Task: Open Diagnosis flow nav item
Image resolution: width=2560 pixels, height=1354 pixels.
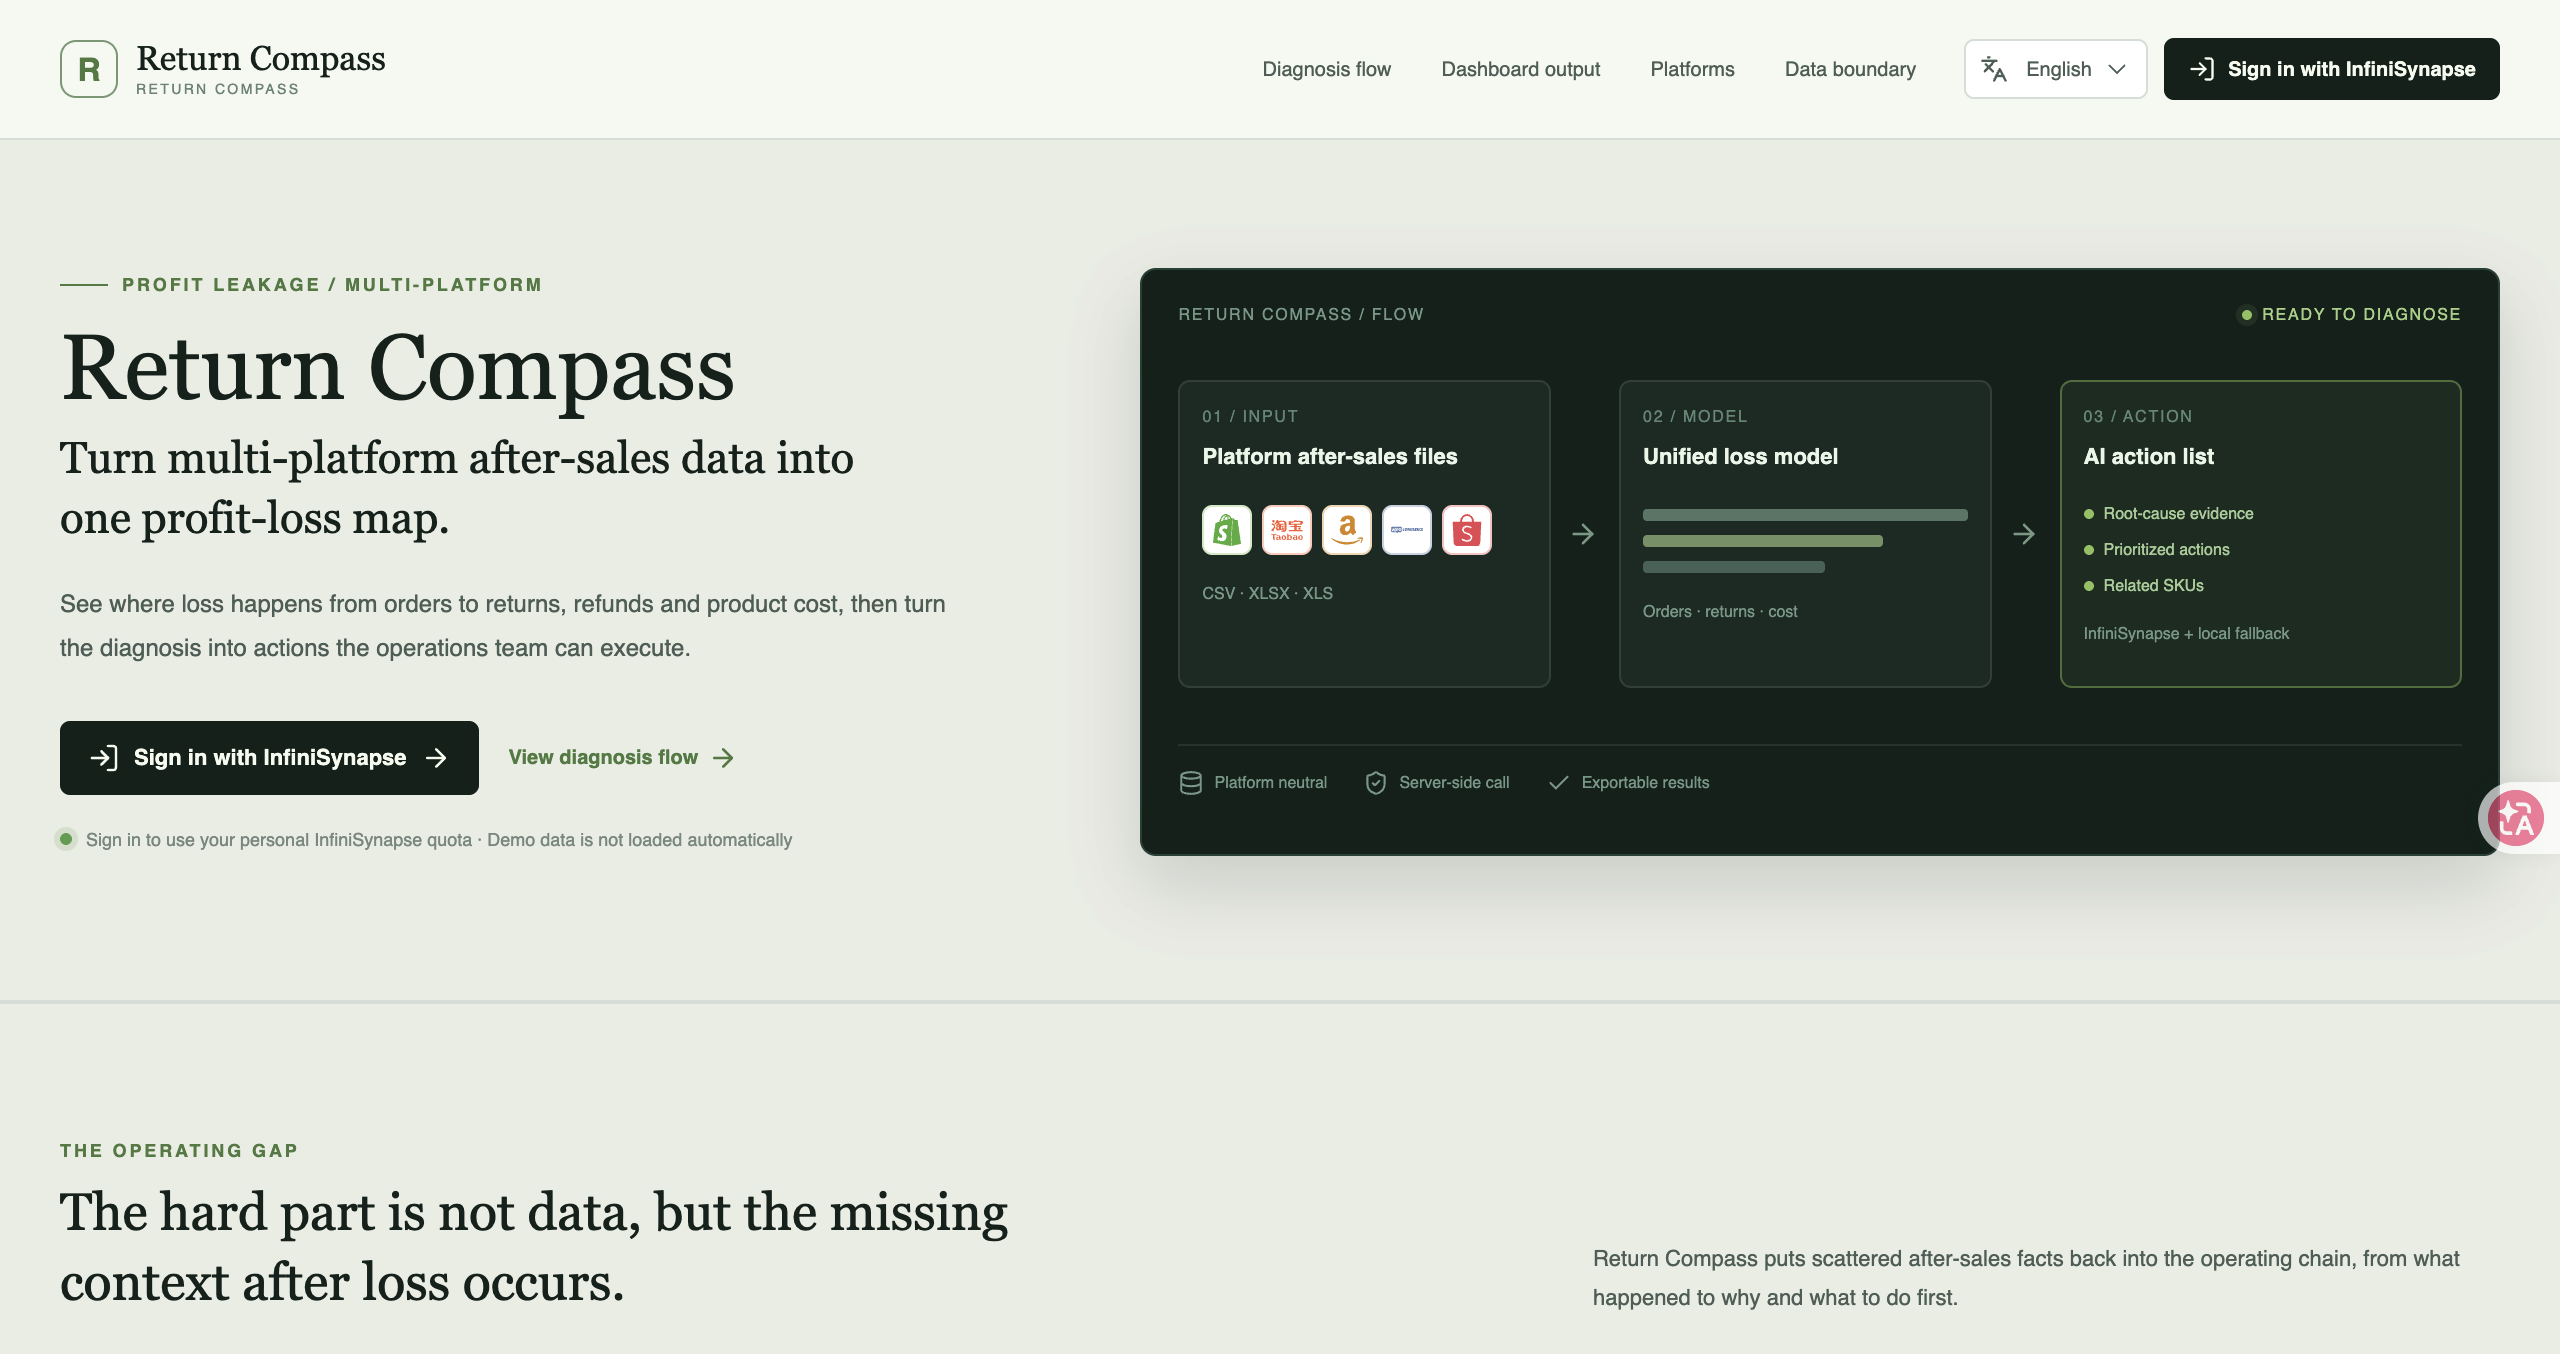Action: click(1326, 69)
